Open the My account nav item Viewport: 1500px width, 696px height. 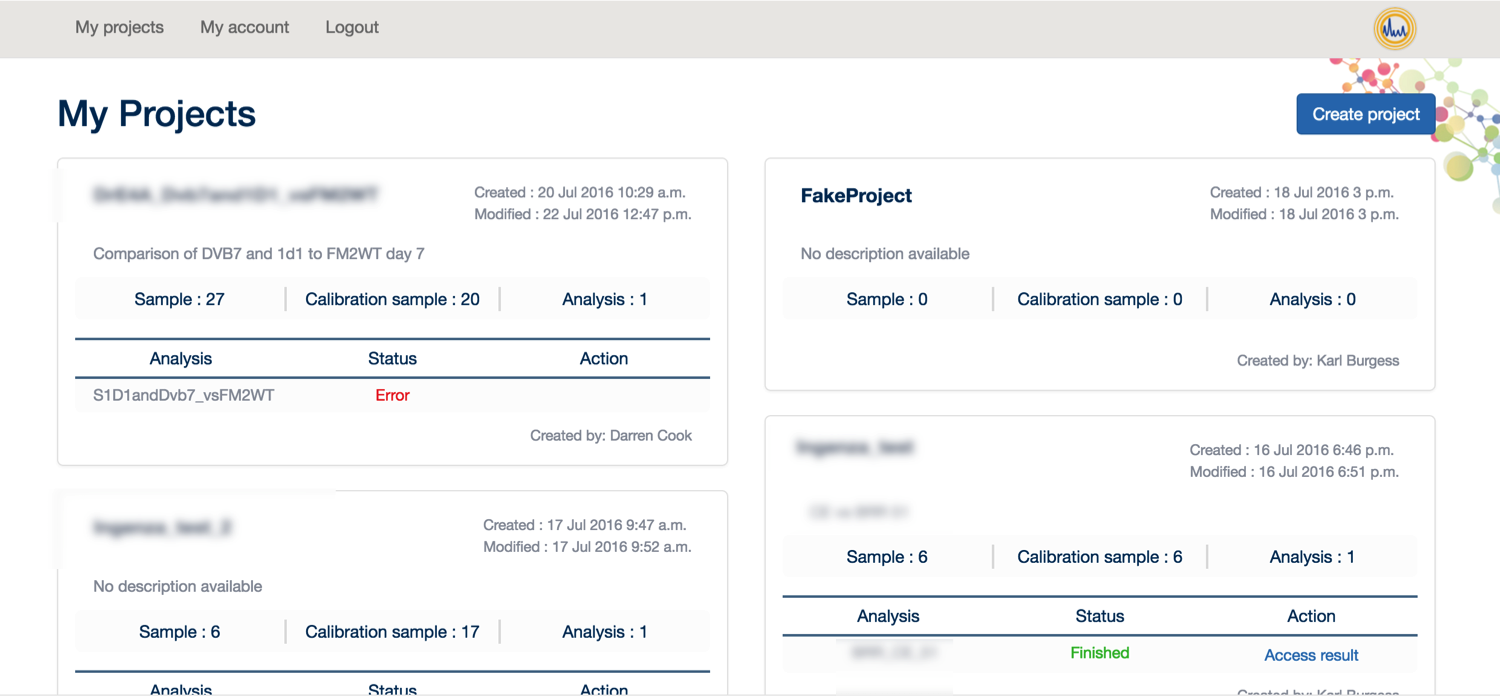point(244,27)
